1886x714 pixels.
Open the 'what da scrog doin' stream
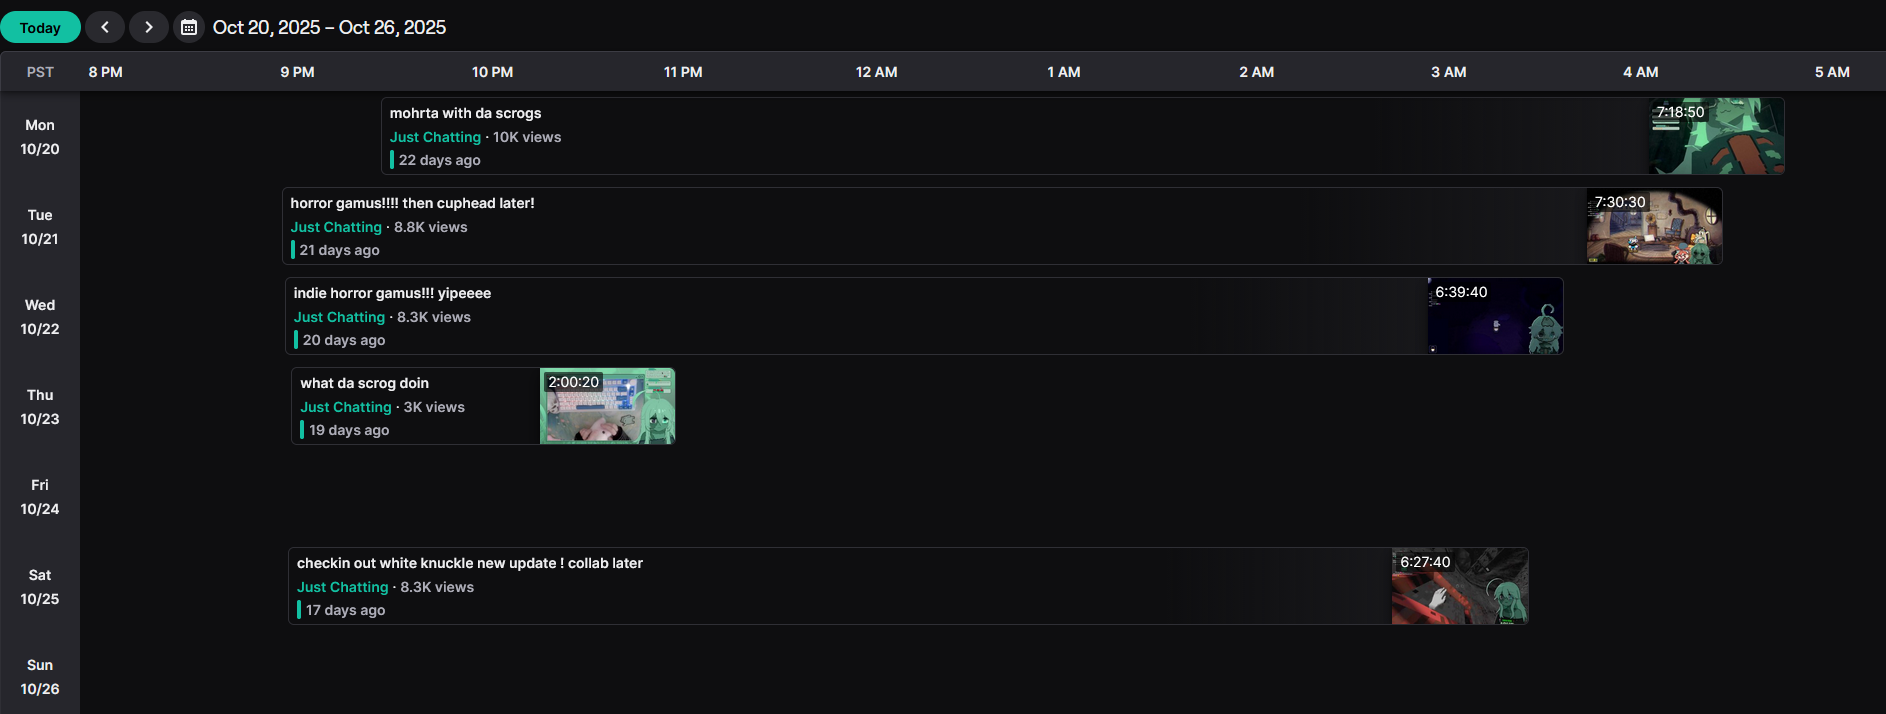(483, 406)
